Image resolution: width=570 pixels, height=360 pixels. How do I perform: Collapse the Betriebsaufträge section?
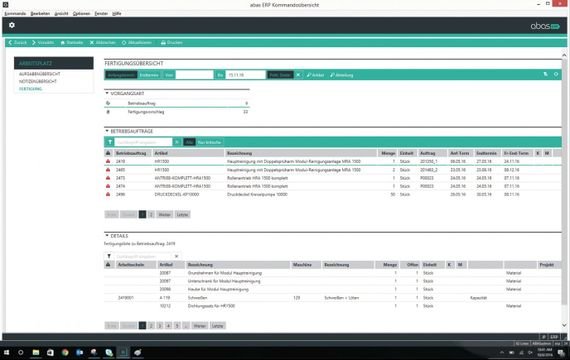107,131
